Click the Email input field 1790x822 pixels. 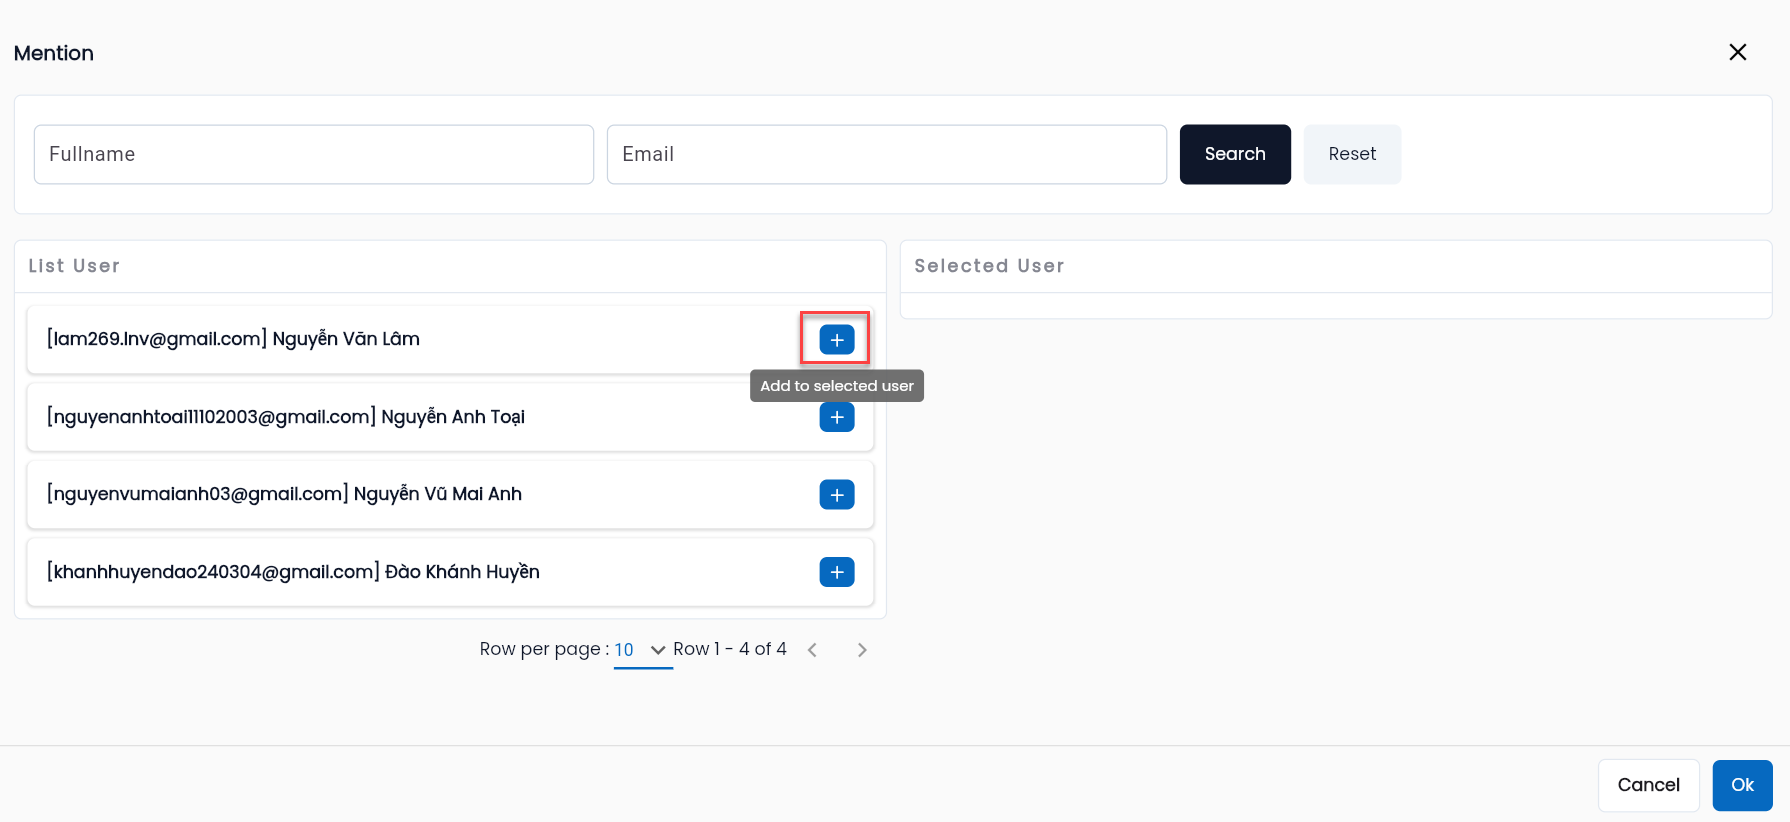pyautogui.click(x=887, y=154)
